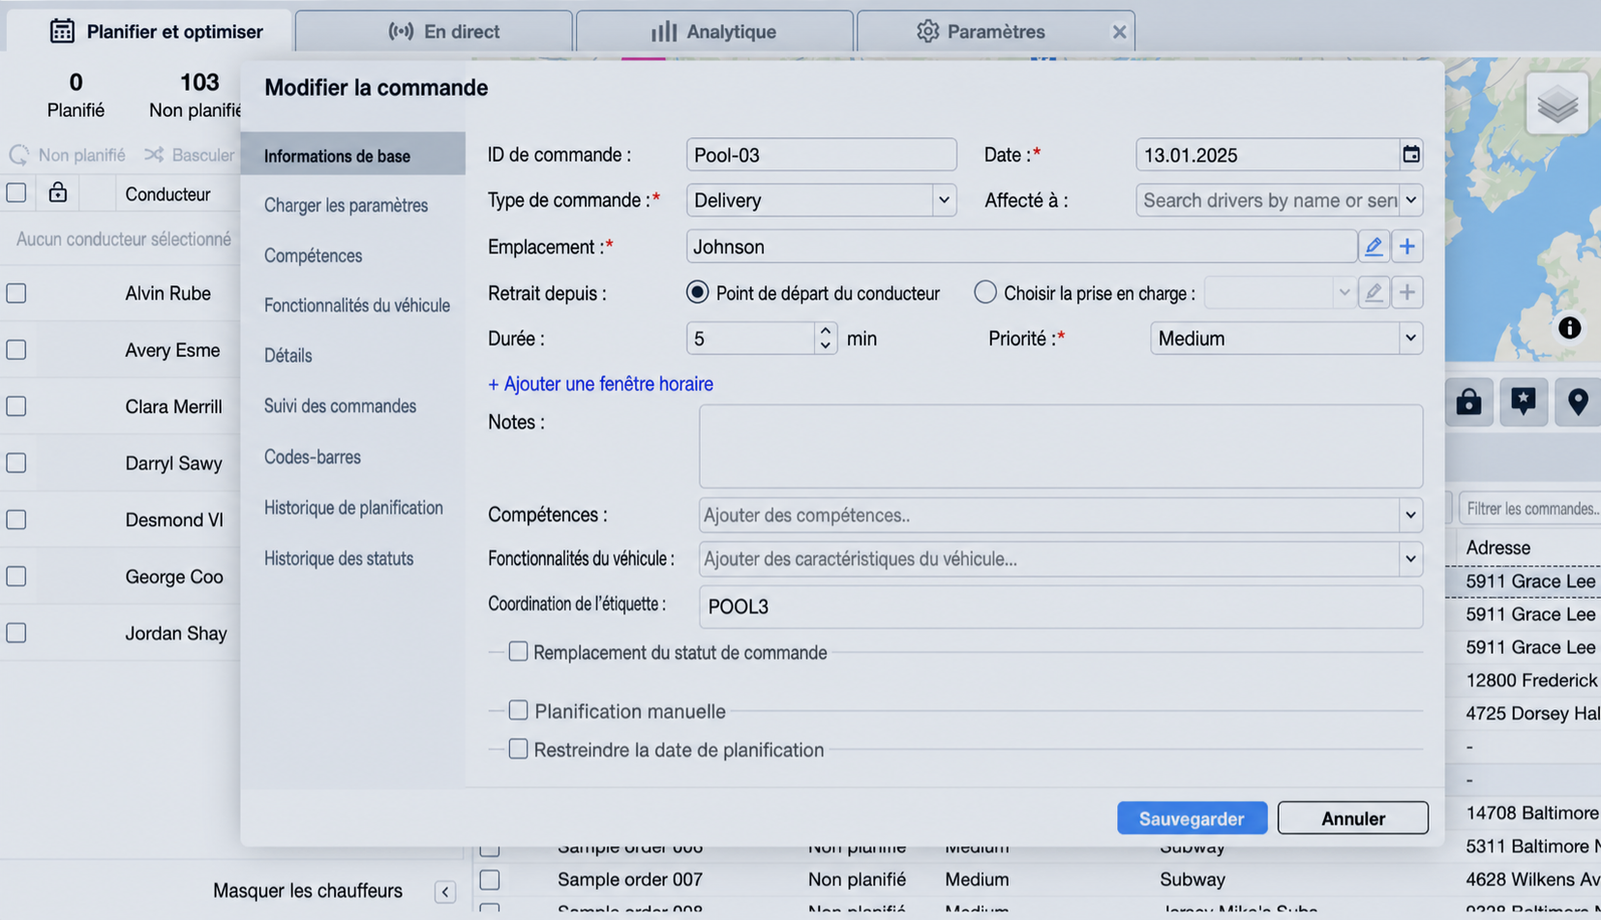Select Point de départ du conducteur radio
This screenshot has width=1601, height=920.
click(x=697, y=292)
